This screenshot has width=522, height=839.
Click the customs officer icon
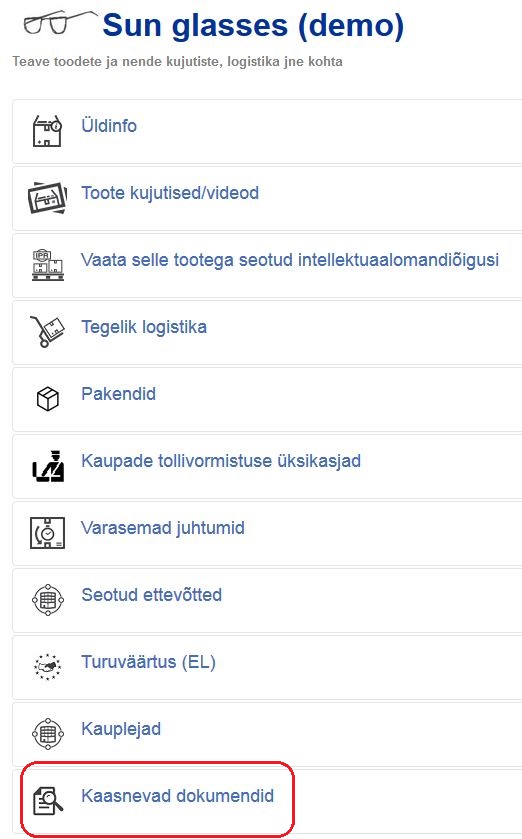pyautogui.click(x=48, y=466)
